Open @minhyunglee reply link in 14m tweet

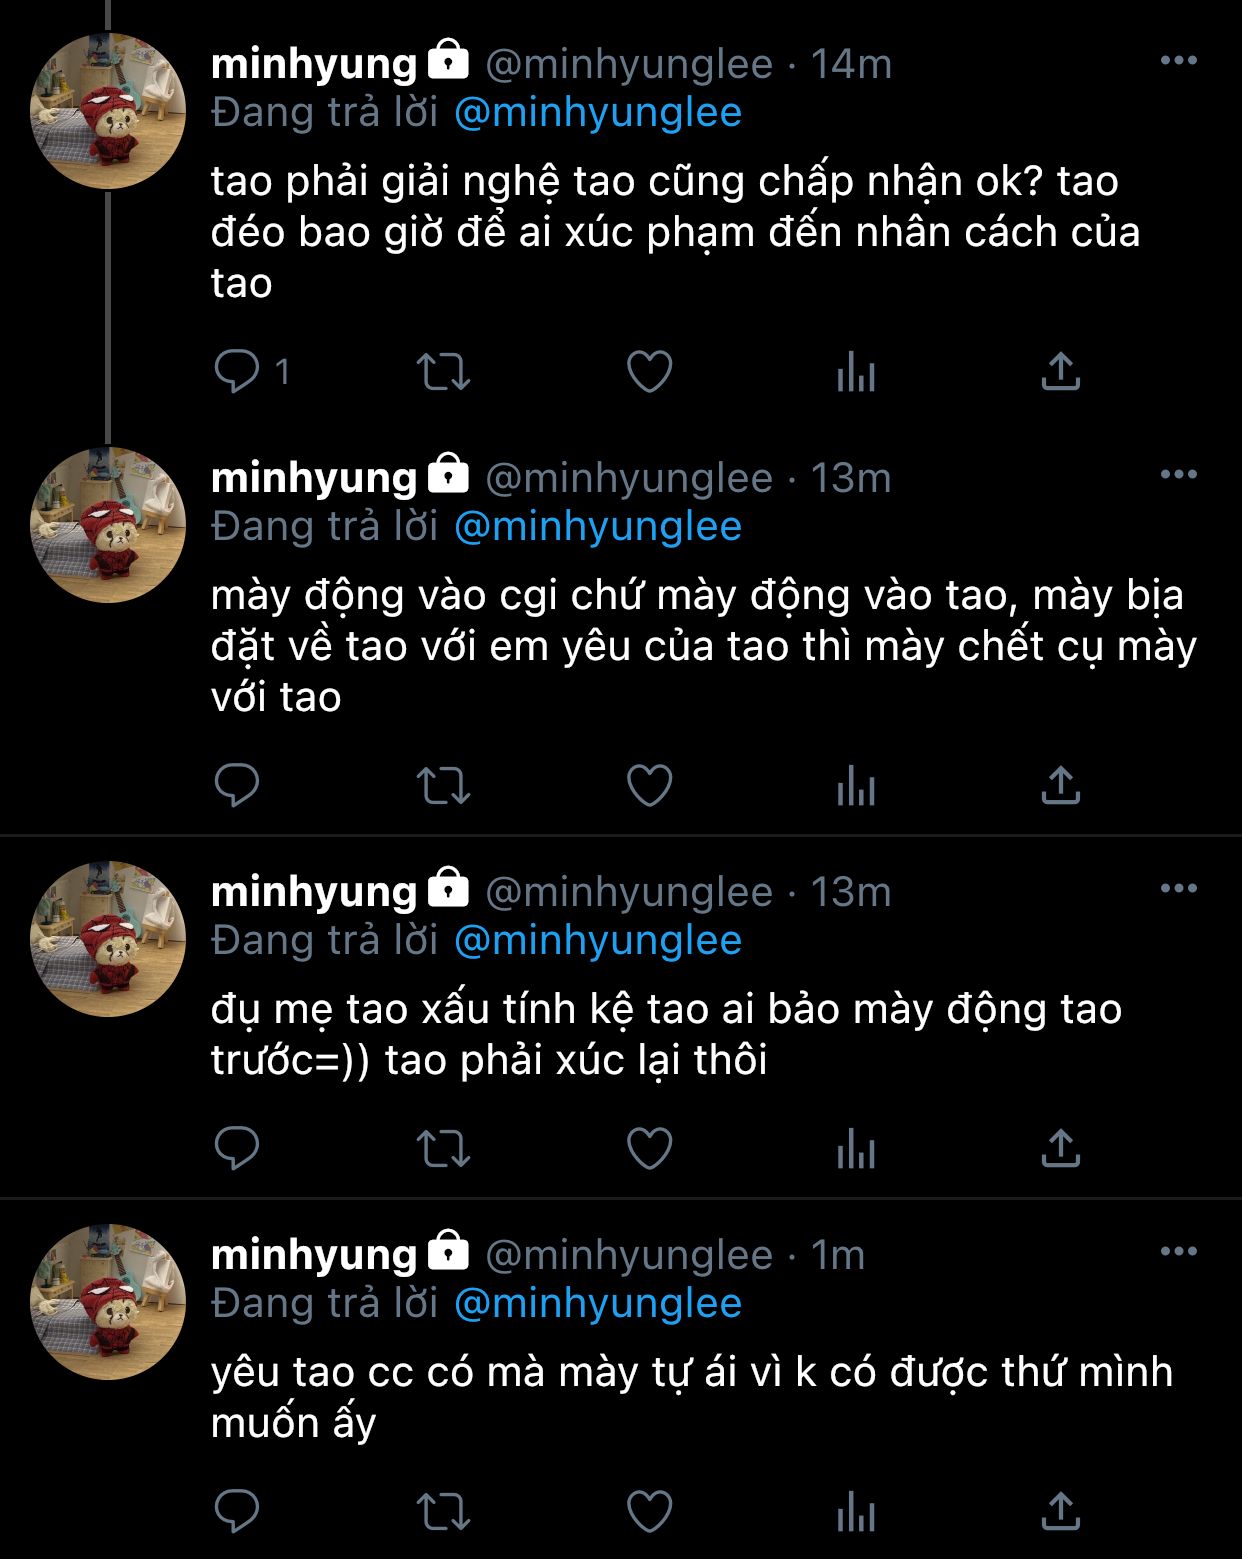598,113
